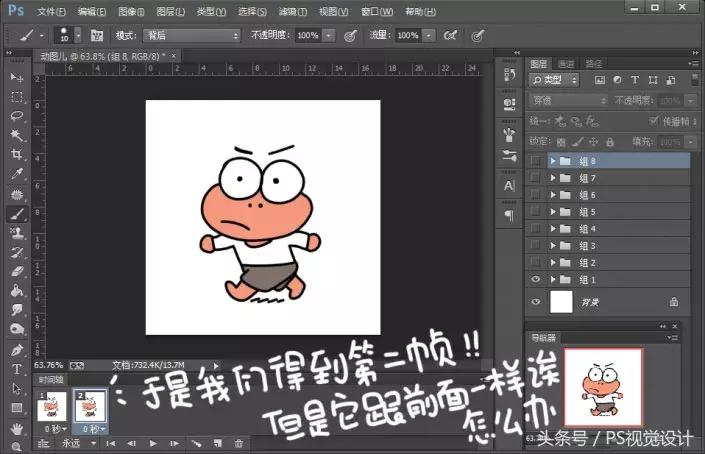Select the Paint Bucket tool
This screenshot has width=705, height=454.
click(x=17, y=291)
